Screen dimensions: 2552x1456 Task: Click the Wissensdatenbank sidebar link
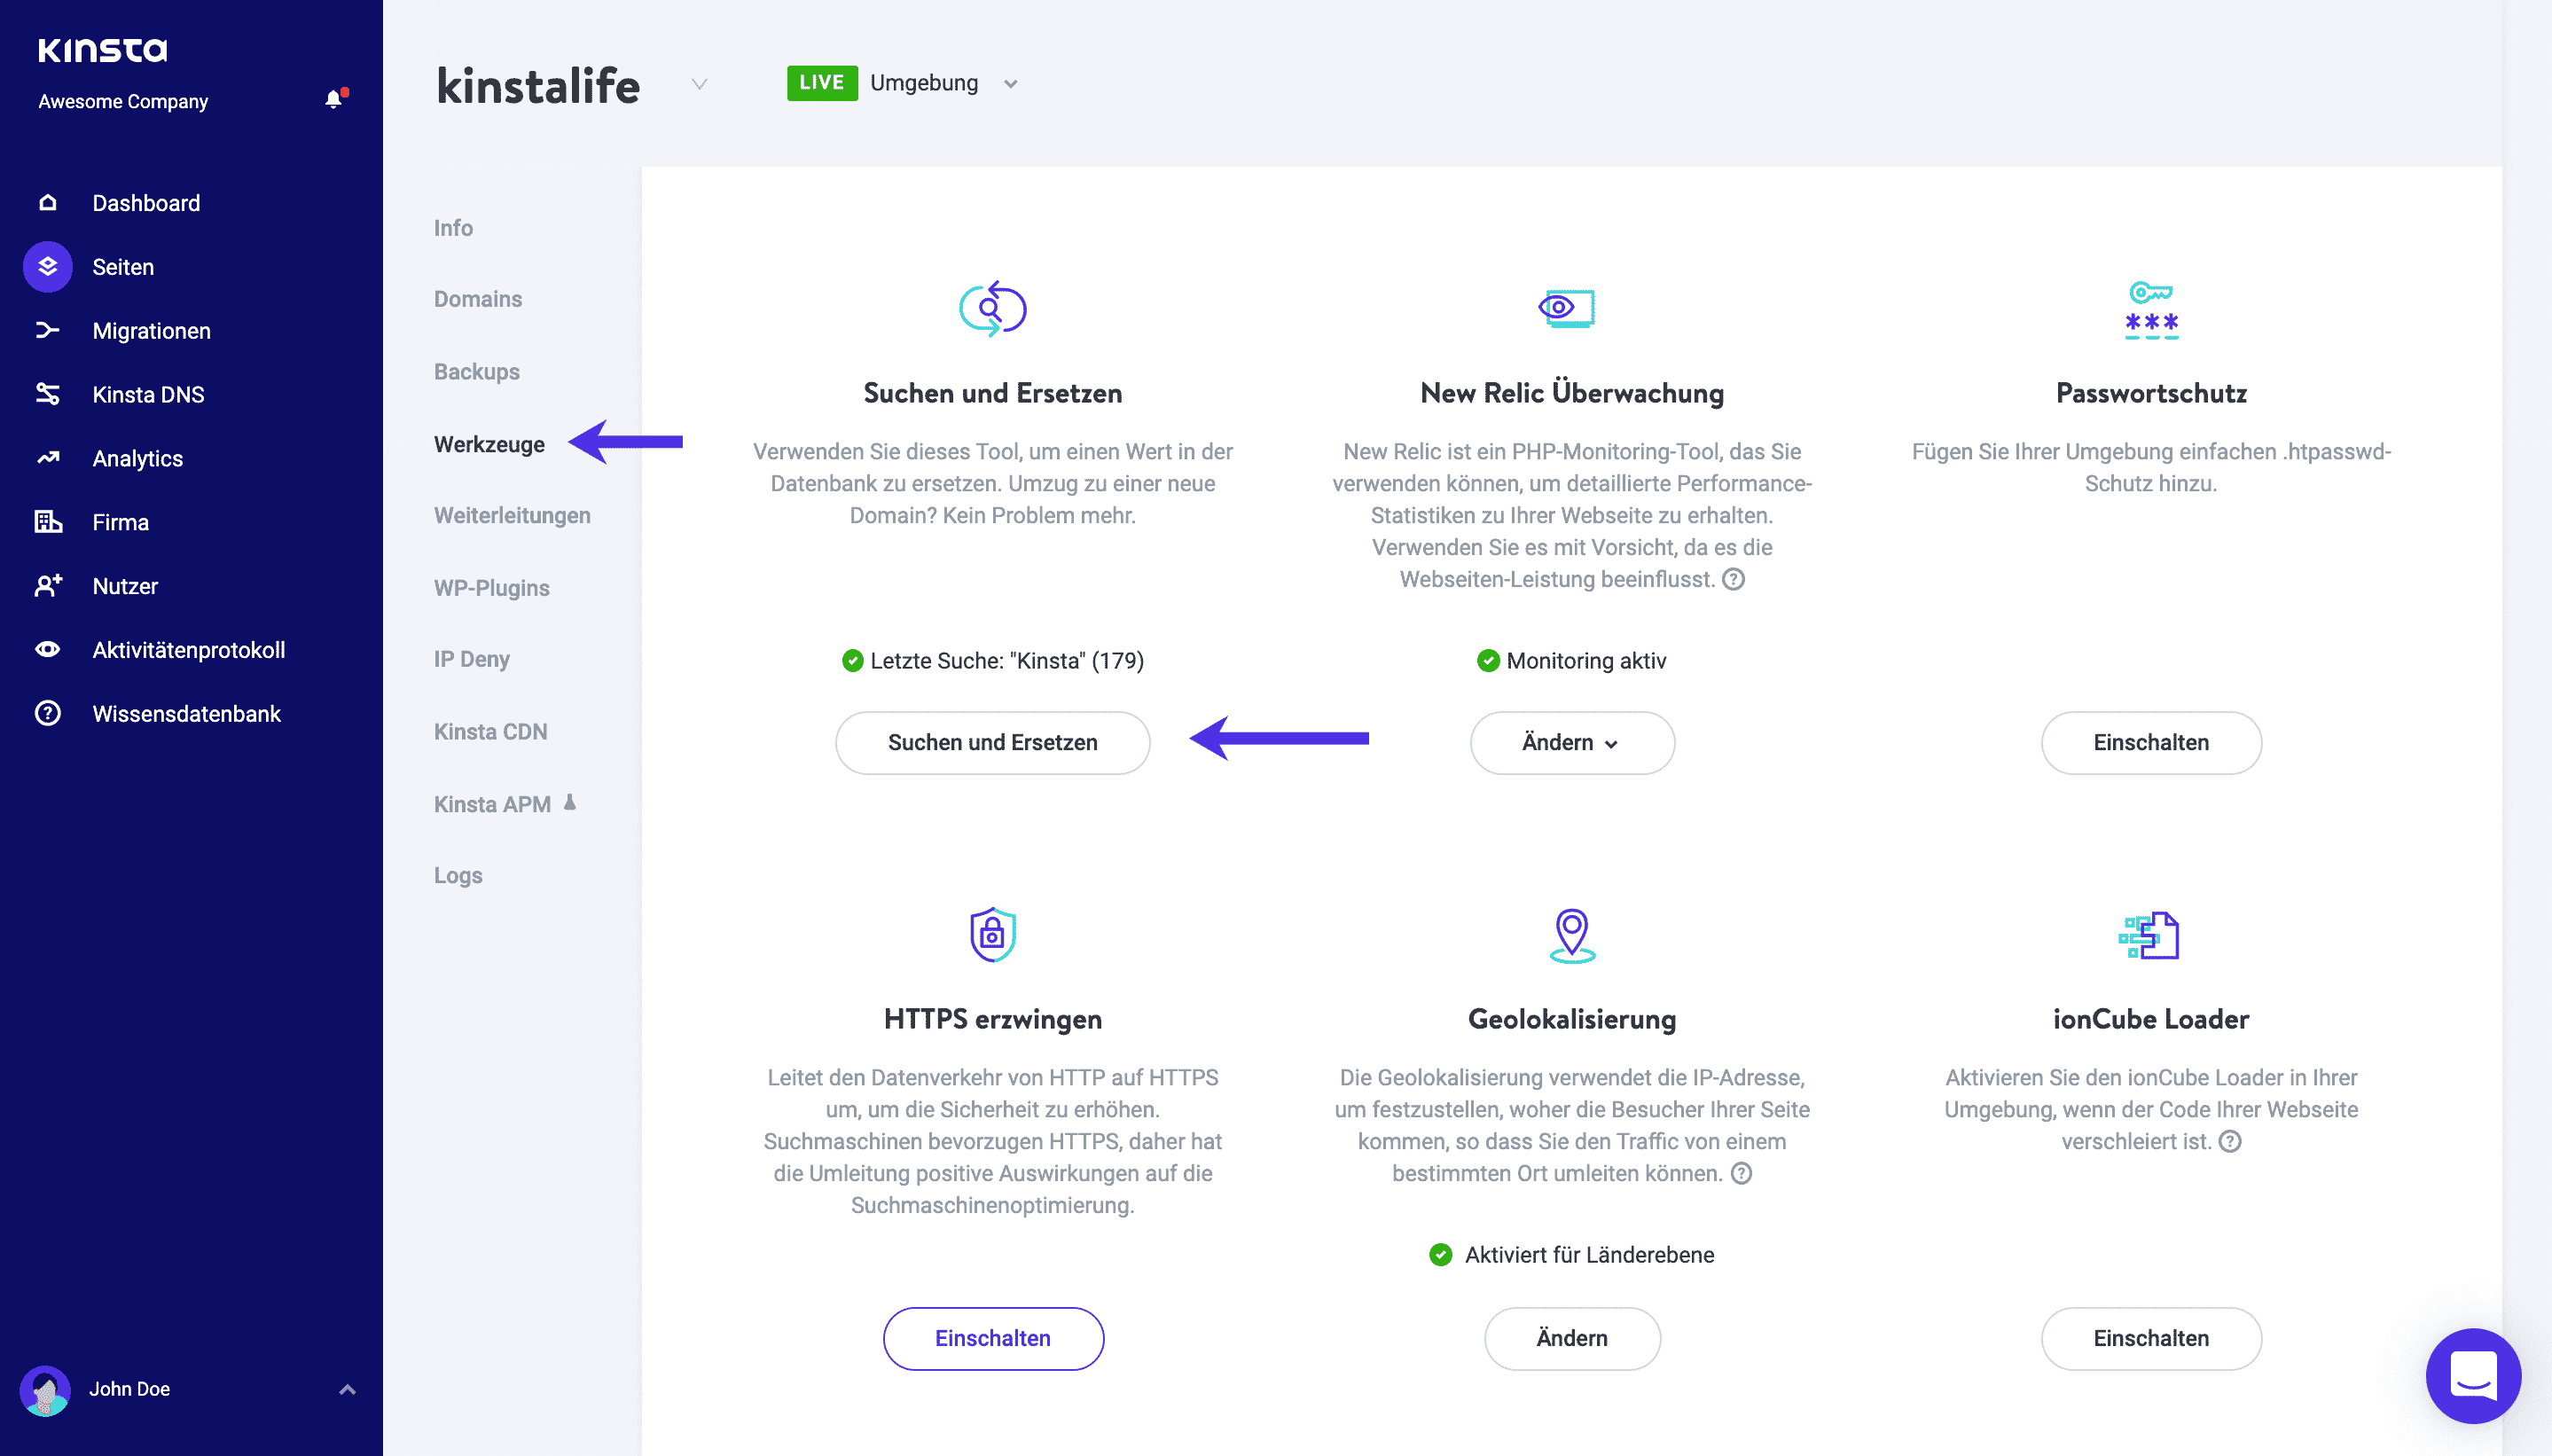[x=189, y=713]
